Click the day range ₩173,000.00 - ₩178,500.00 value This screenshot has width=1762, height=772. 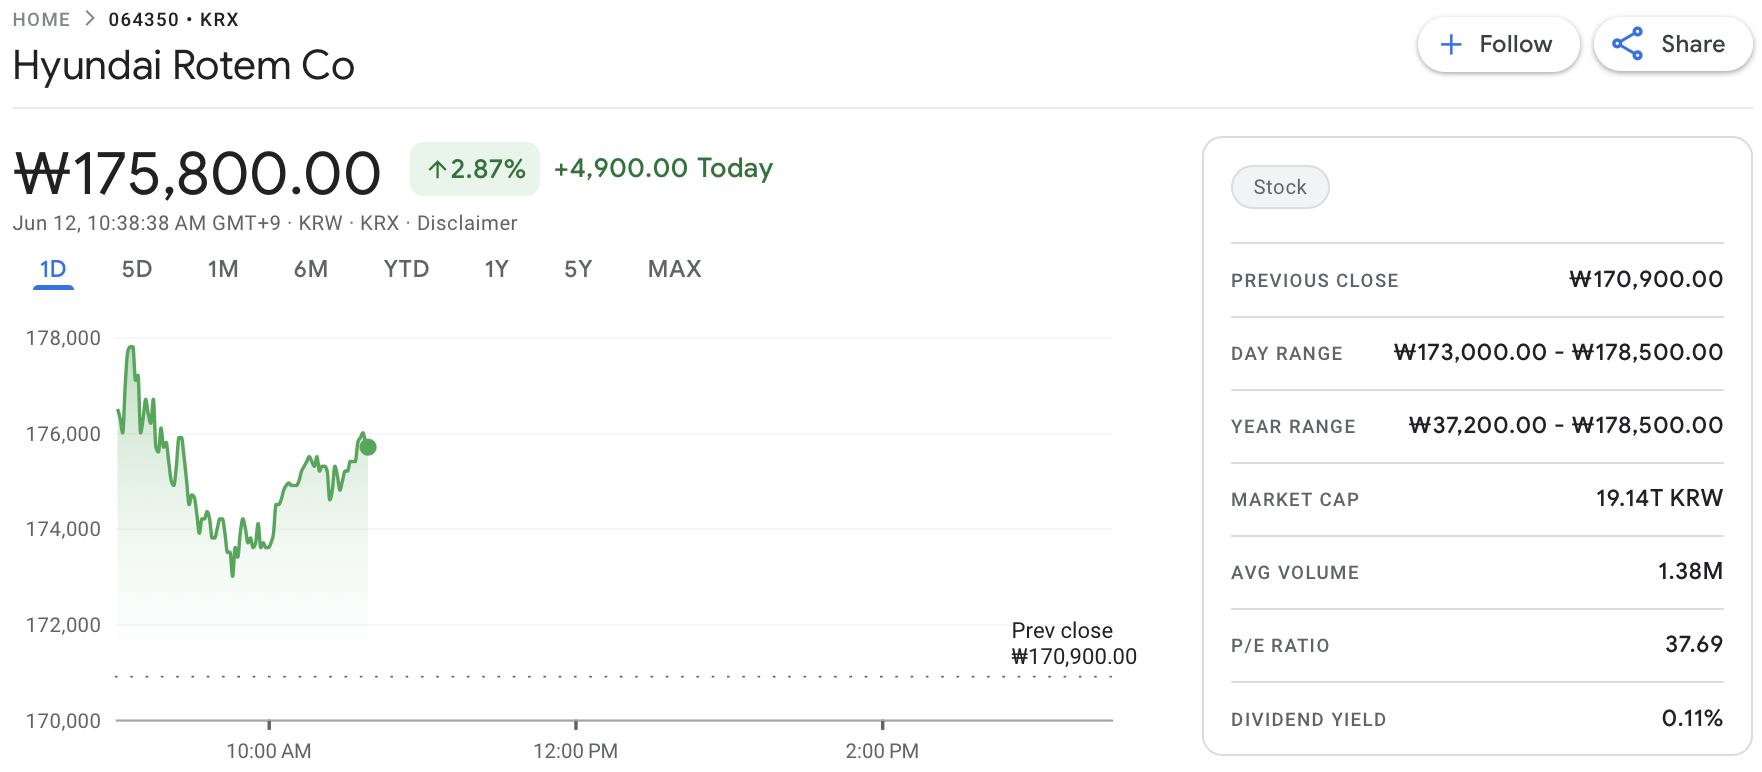(1558, 353)
